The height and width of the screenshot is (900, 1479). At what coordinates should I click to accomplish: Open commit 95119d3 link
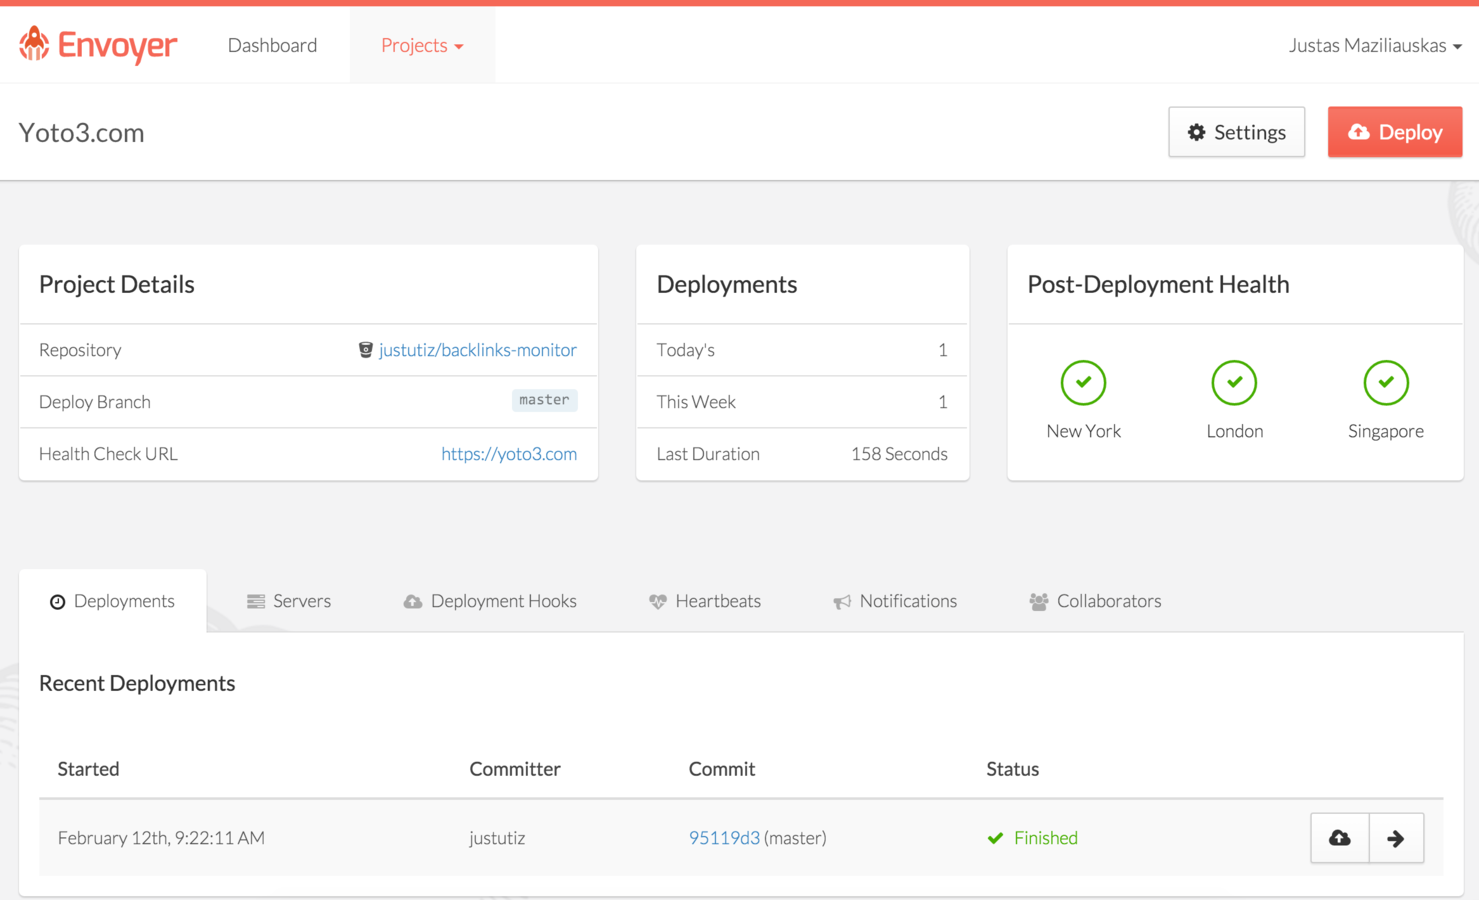click(724, 838)
